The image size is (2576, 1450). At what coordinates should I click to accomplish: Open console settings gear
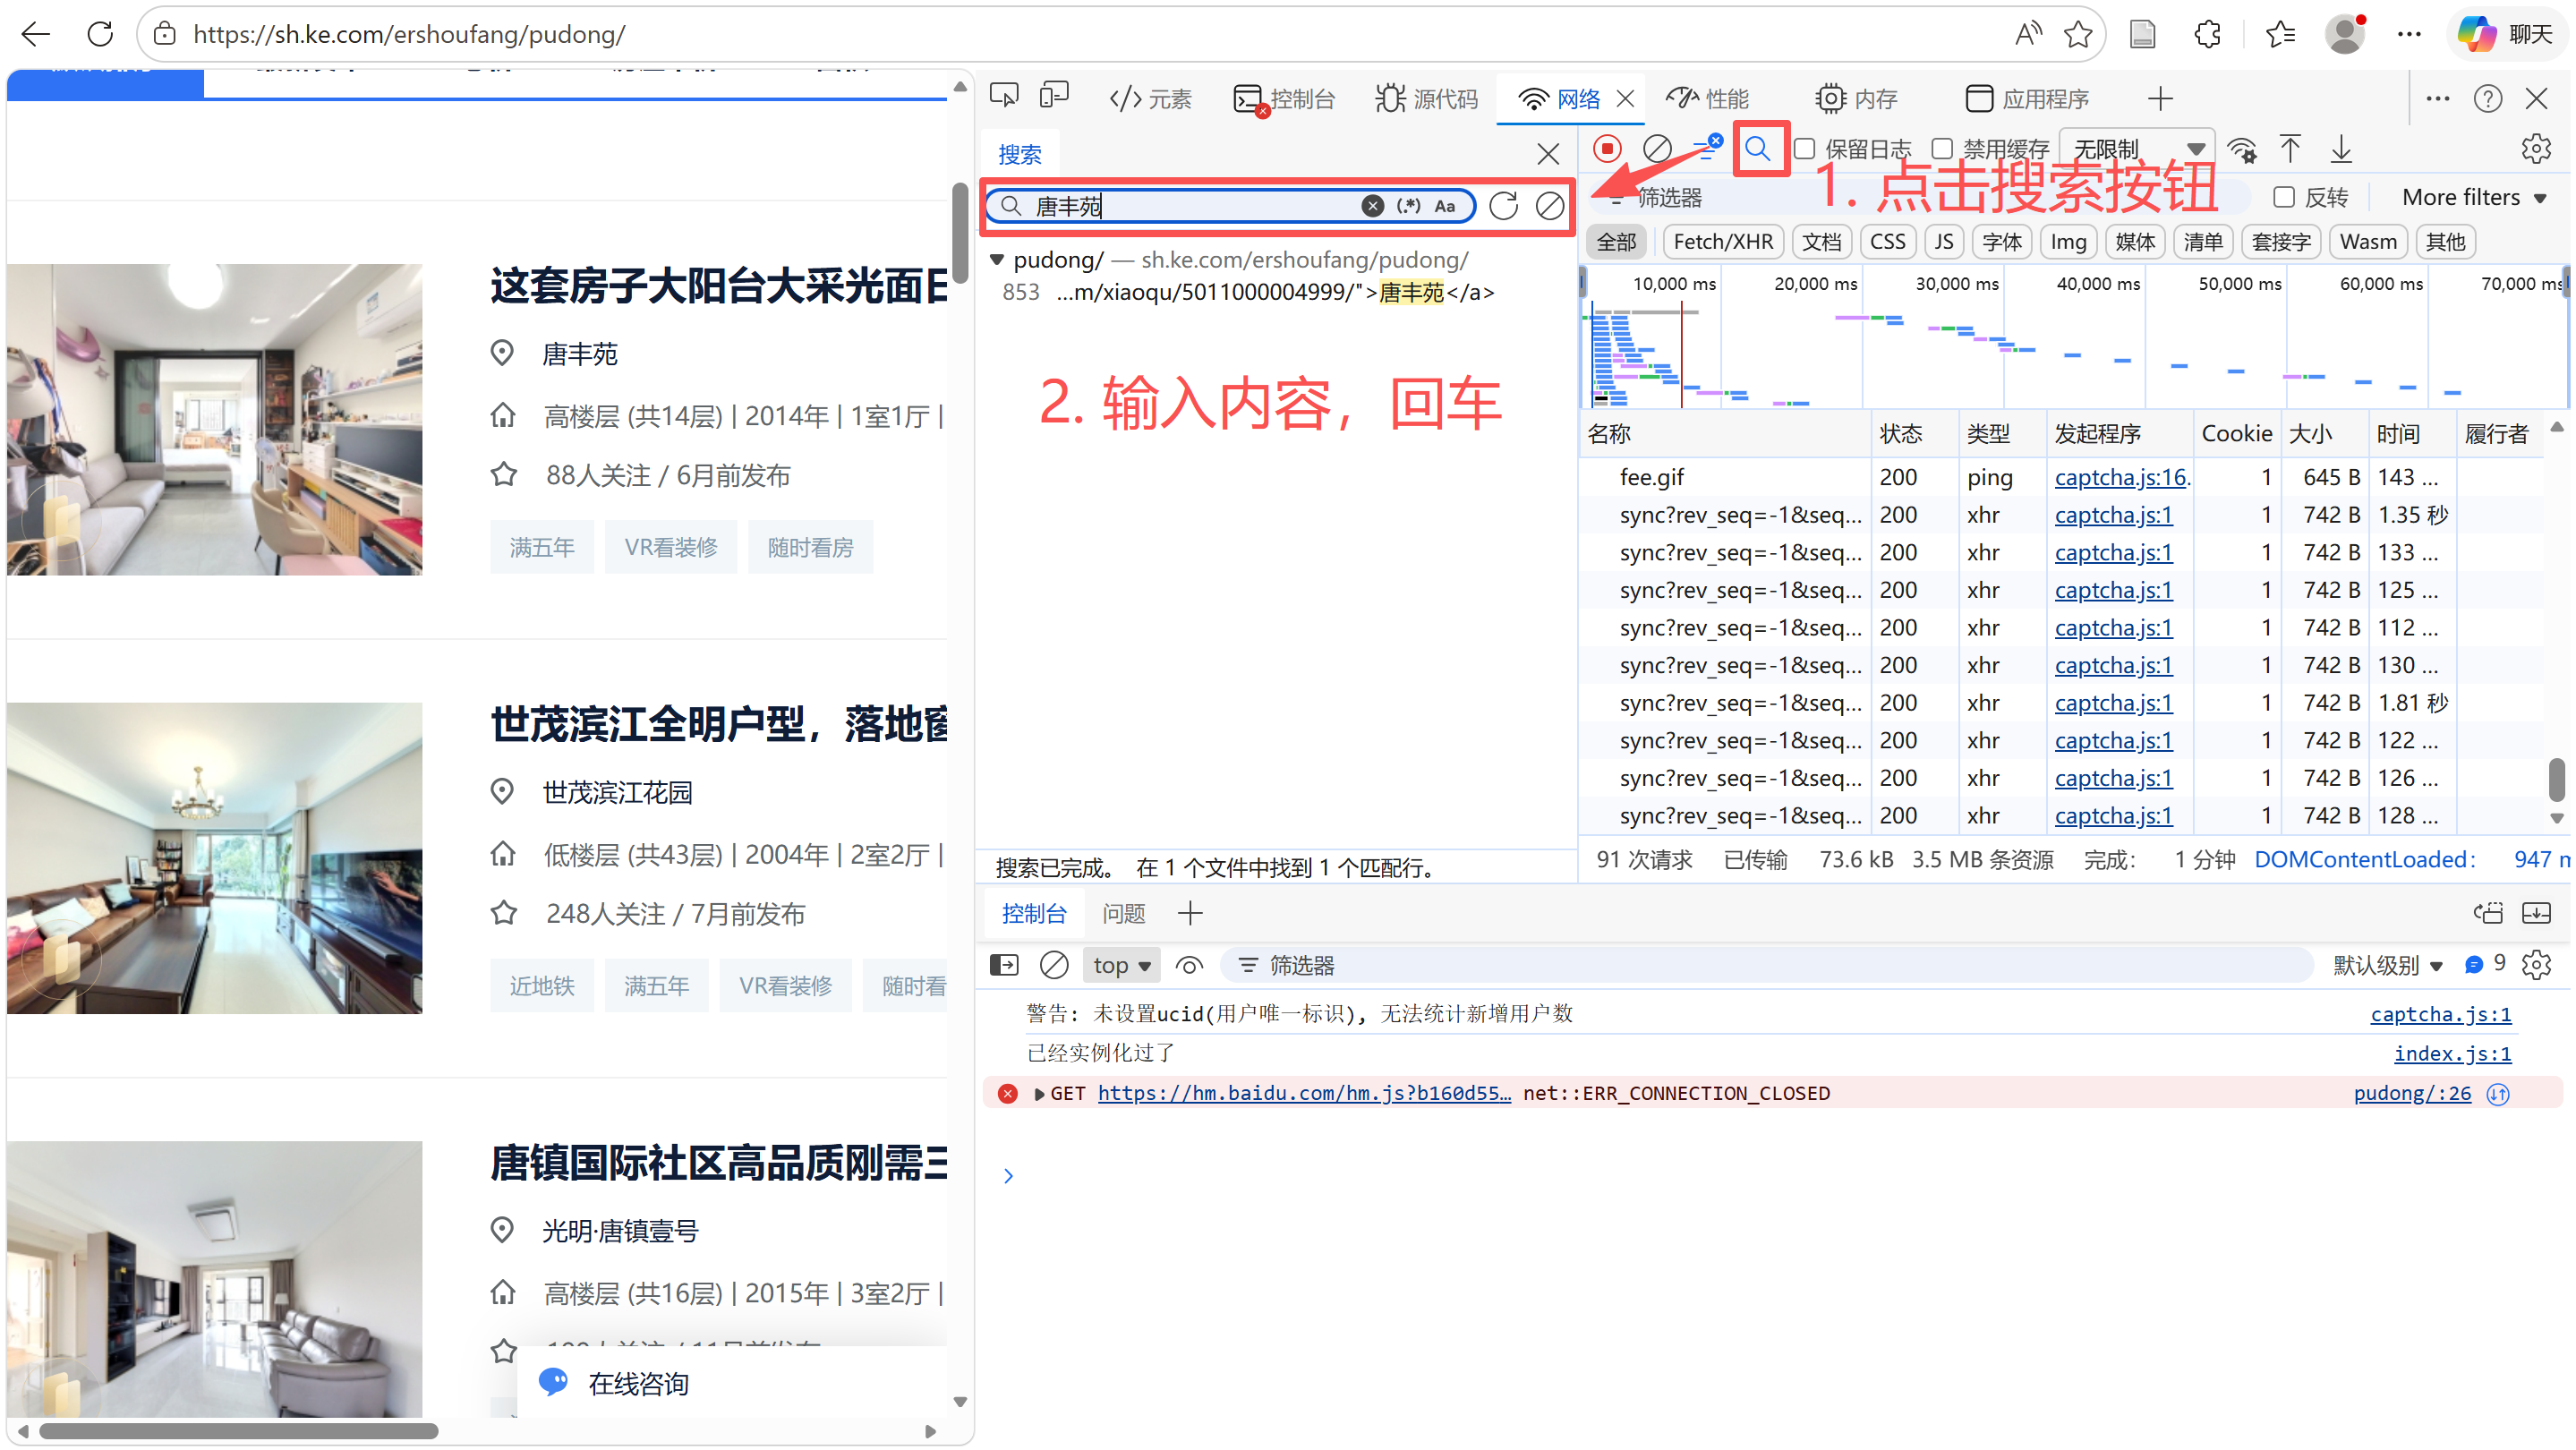point(2537,965)
